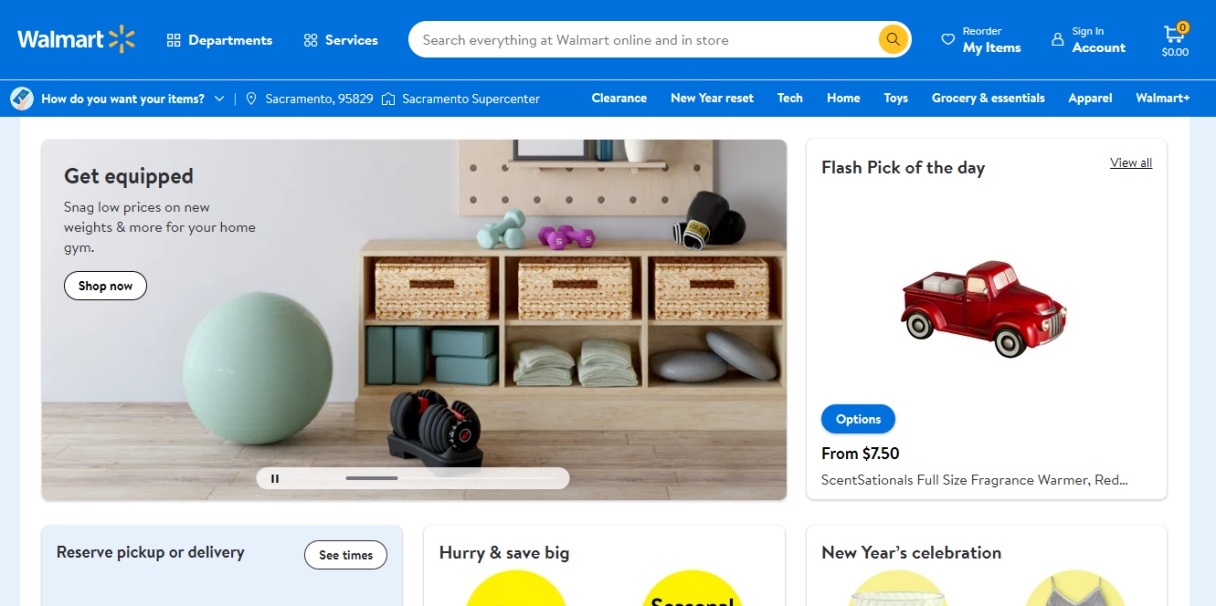Click the Sacramento 95829 location pin
Viewport: 1216px width, 606px height.
pos(251,99)
